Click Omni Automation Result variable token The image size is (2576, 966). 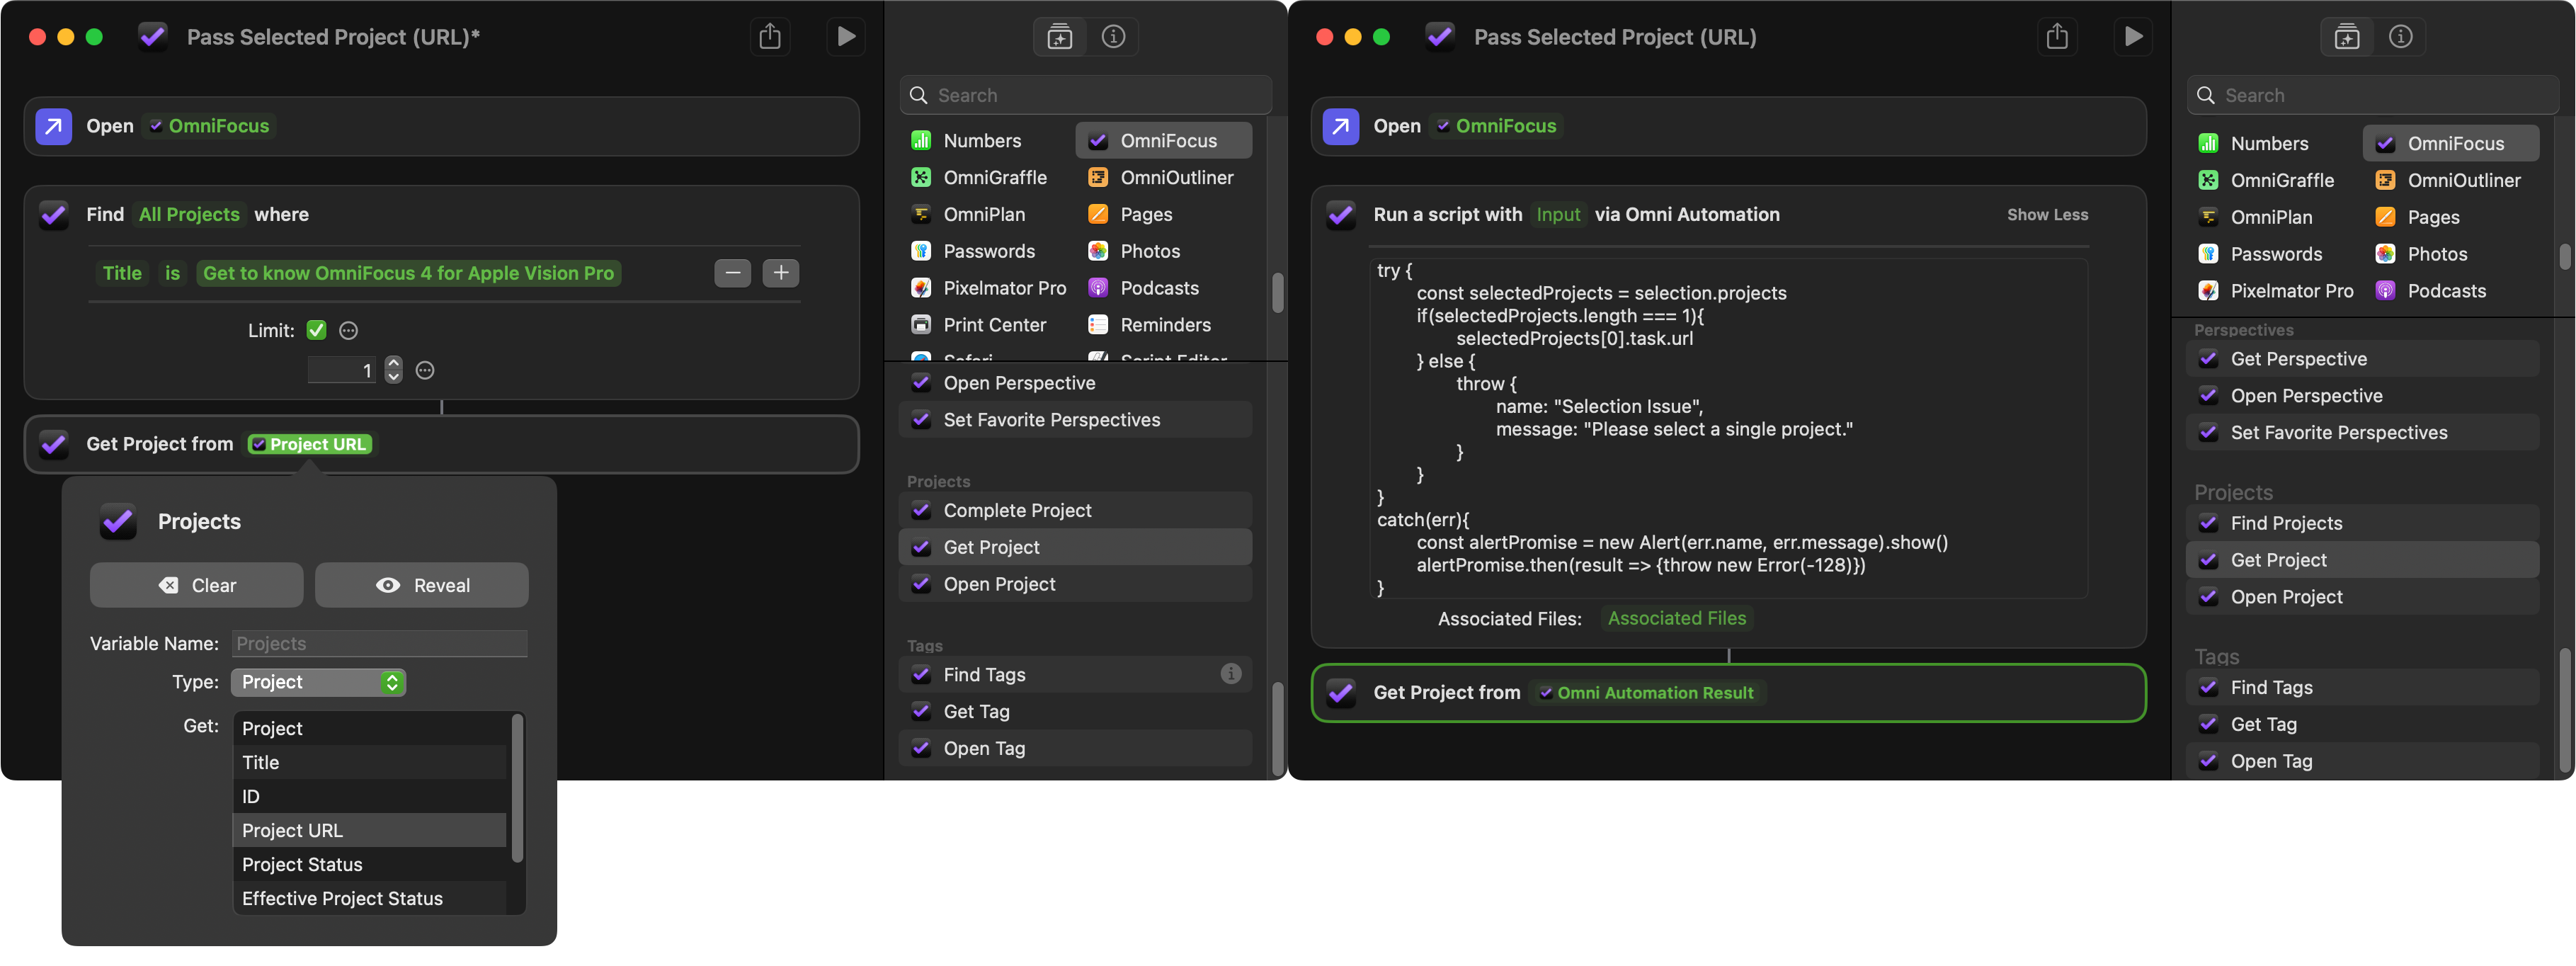point(1646,693)
